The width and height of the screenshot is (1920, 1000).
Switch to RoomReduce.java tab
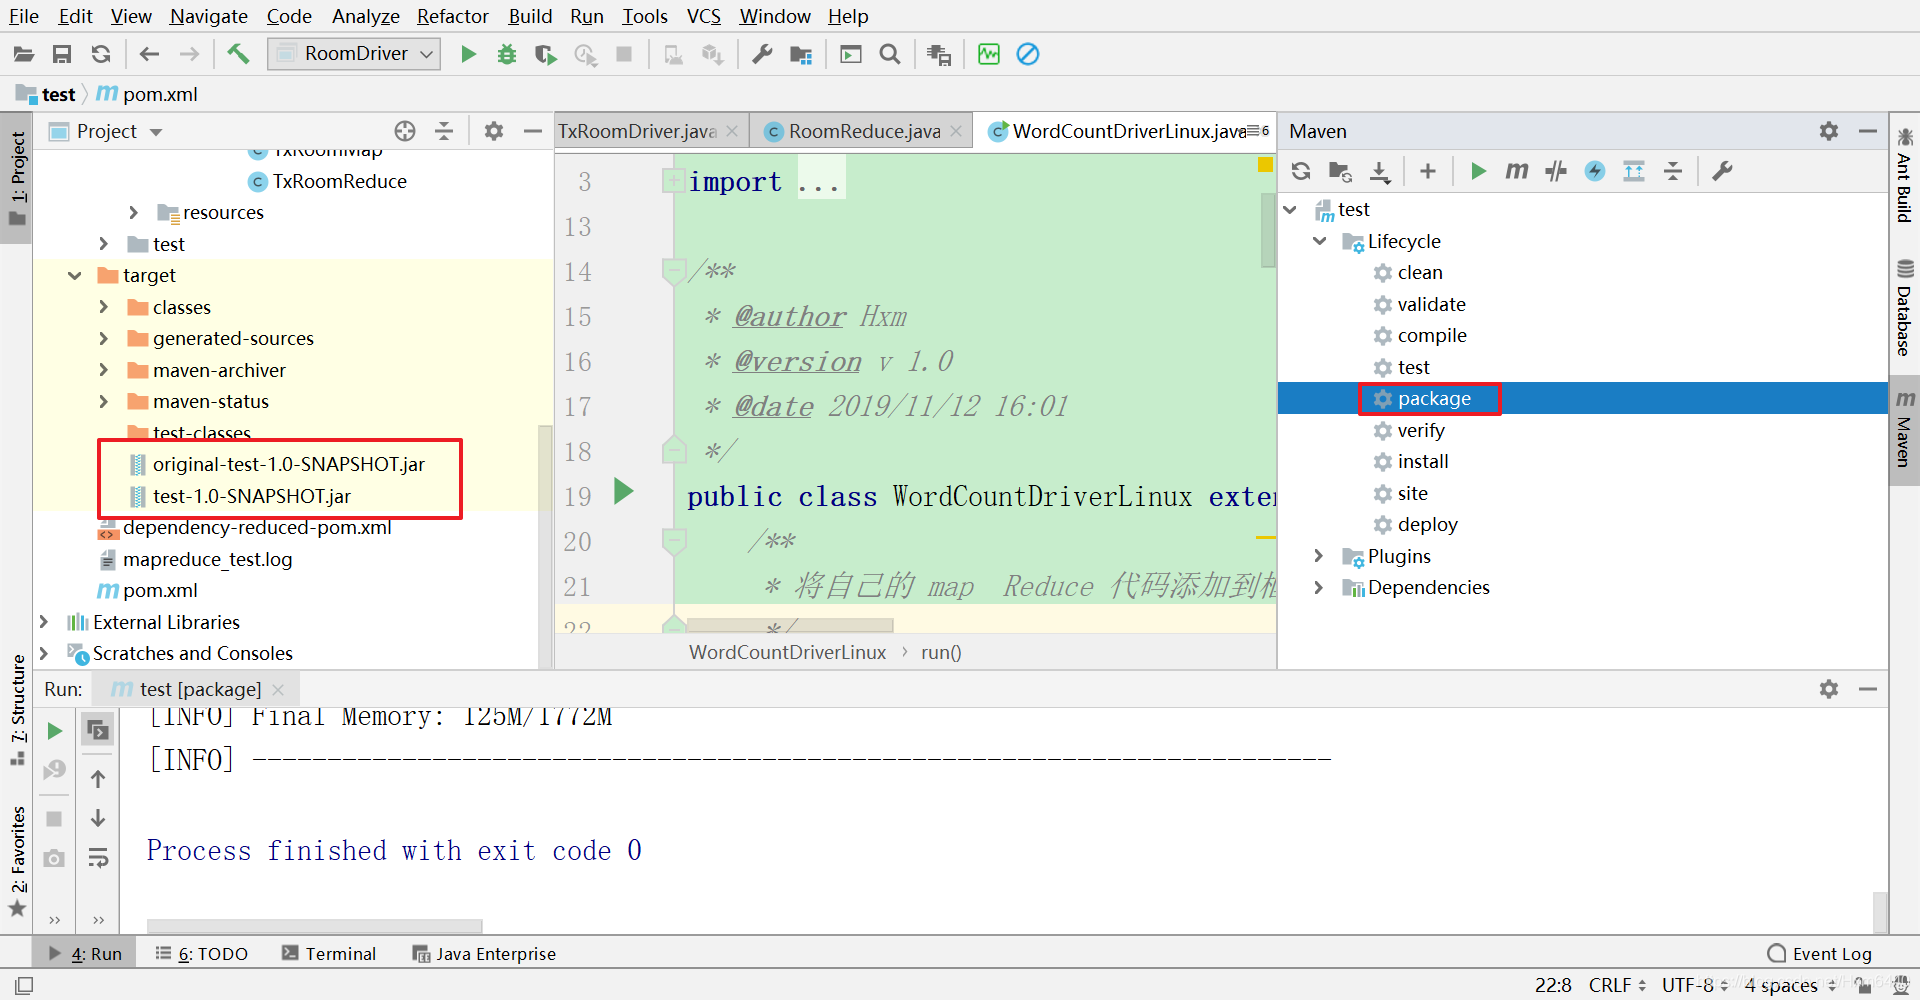coord(862,131)
